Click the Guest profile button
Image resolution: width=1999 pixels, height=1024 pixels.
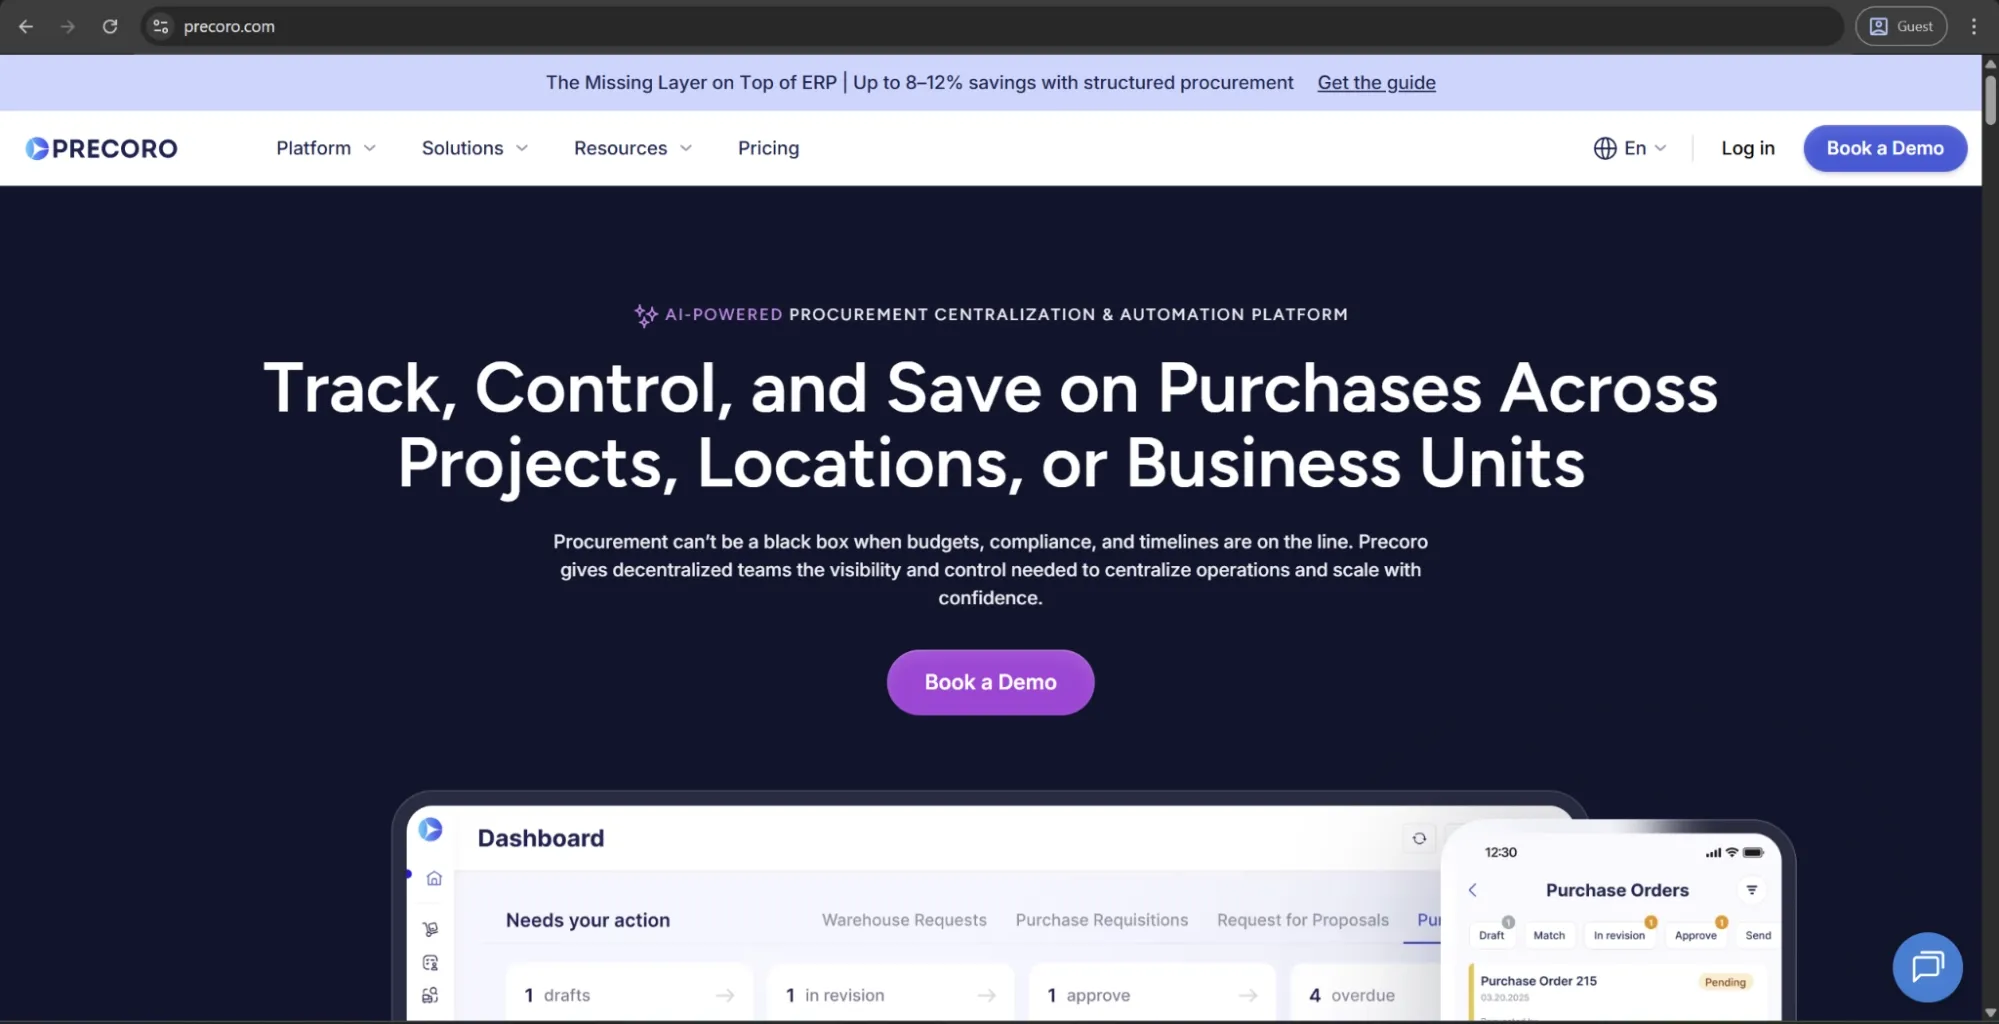[x=1901, y=27]
